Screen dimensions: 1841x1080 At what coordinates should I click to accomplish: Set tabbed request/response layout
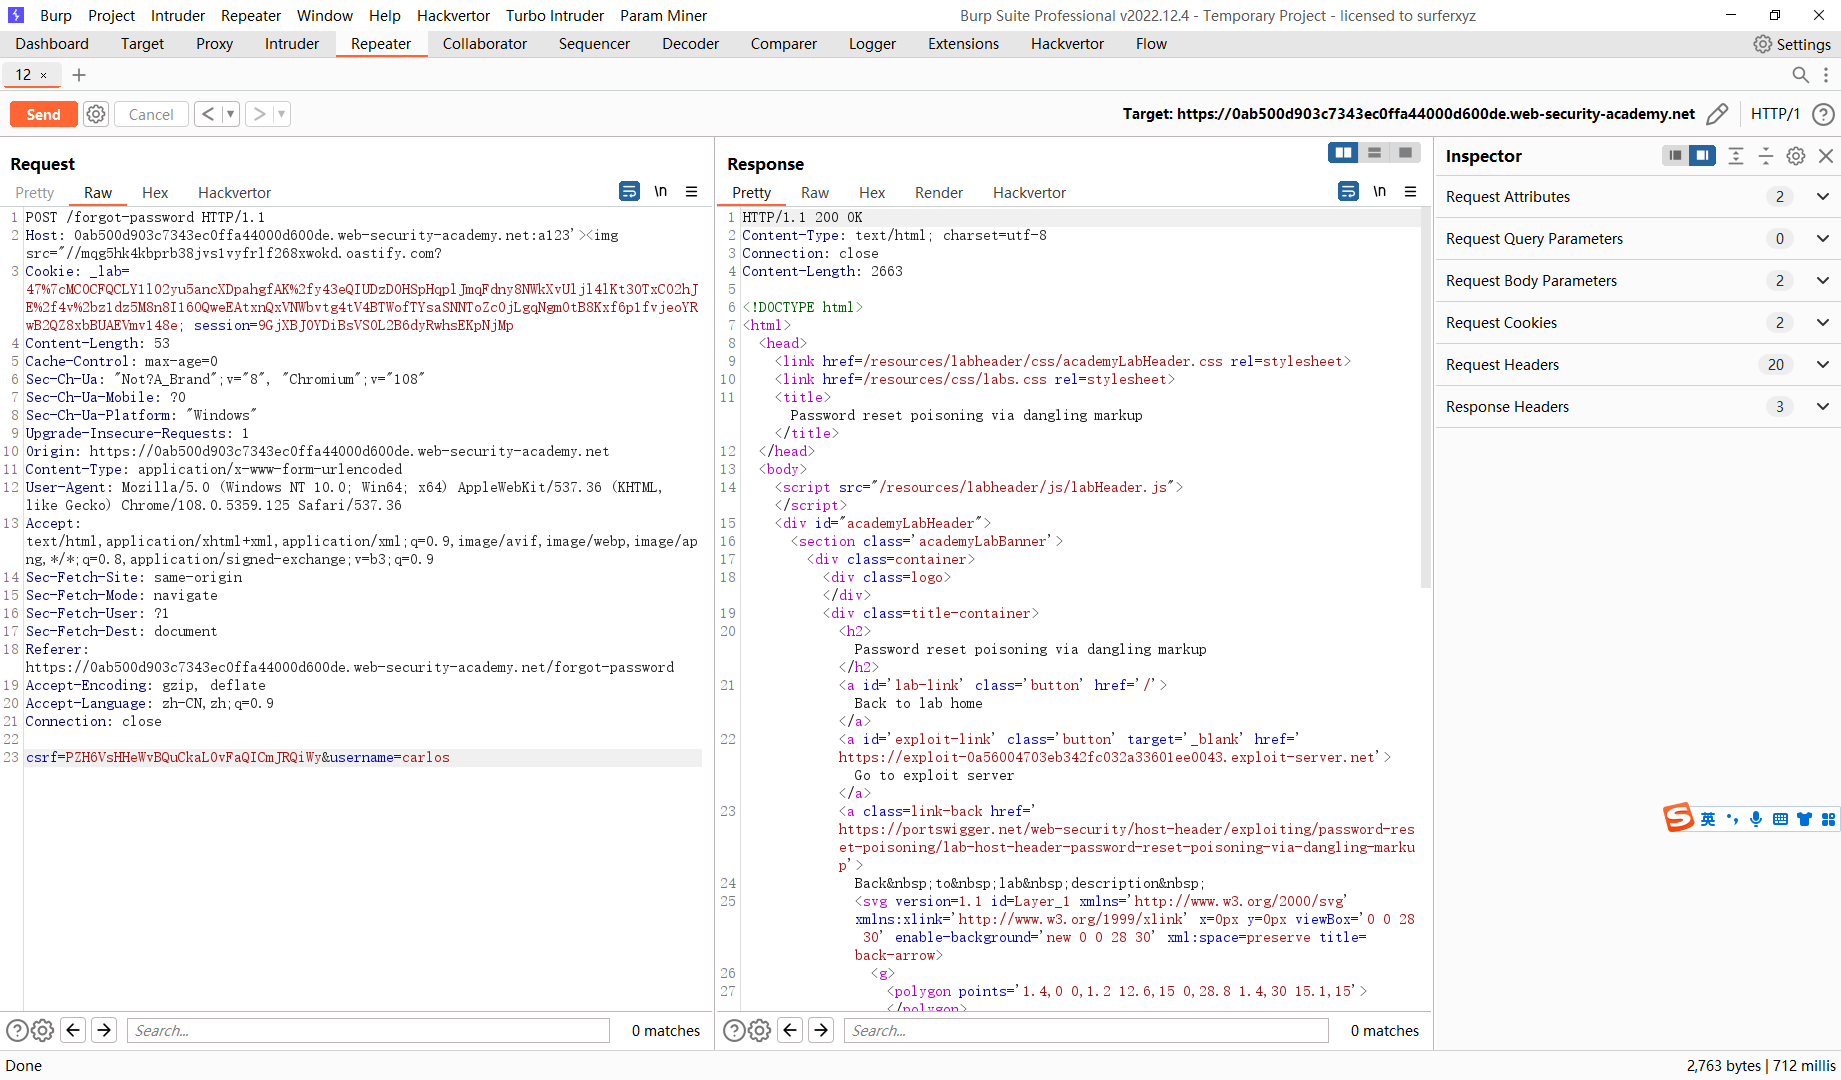tap(1405, 153)
